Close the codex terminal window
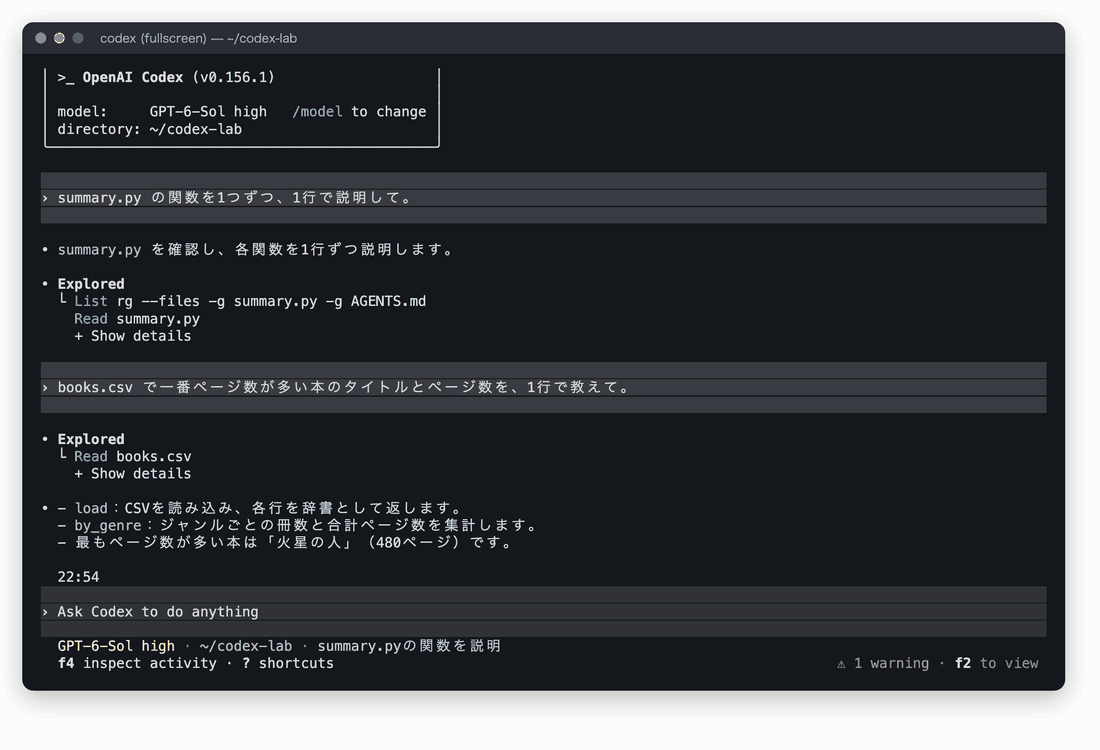 tap(41, 39)
